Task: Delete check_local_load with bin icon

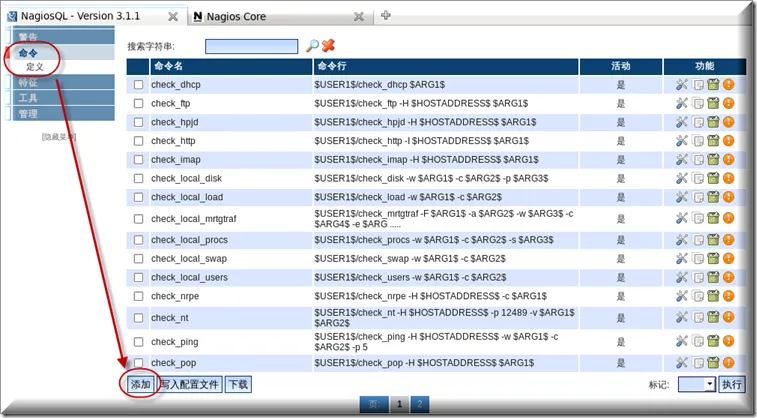Action: click(x=713, y=197)
